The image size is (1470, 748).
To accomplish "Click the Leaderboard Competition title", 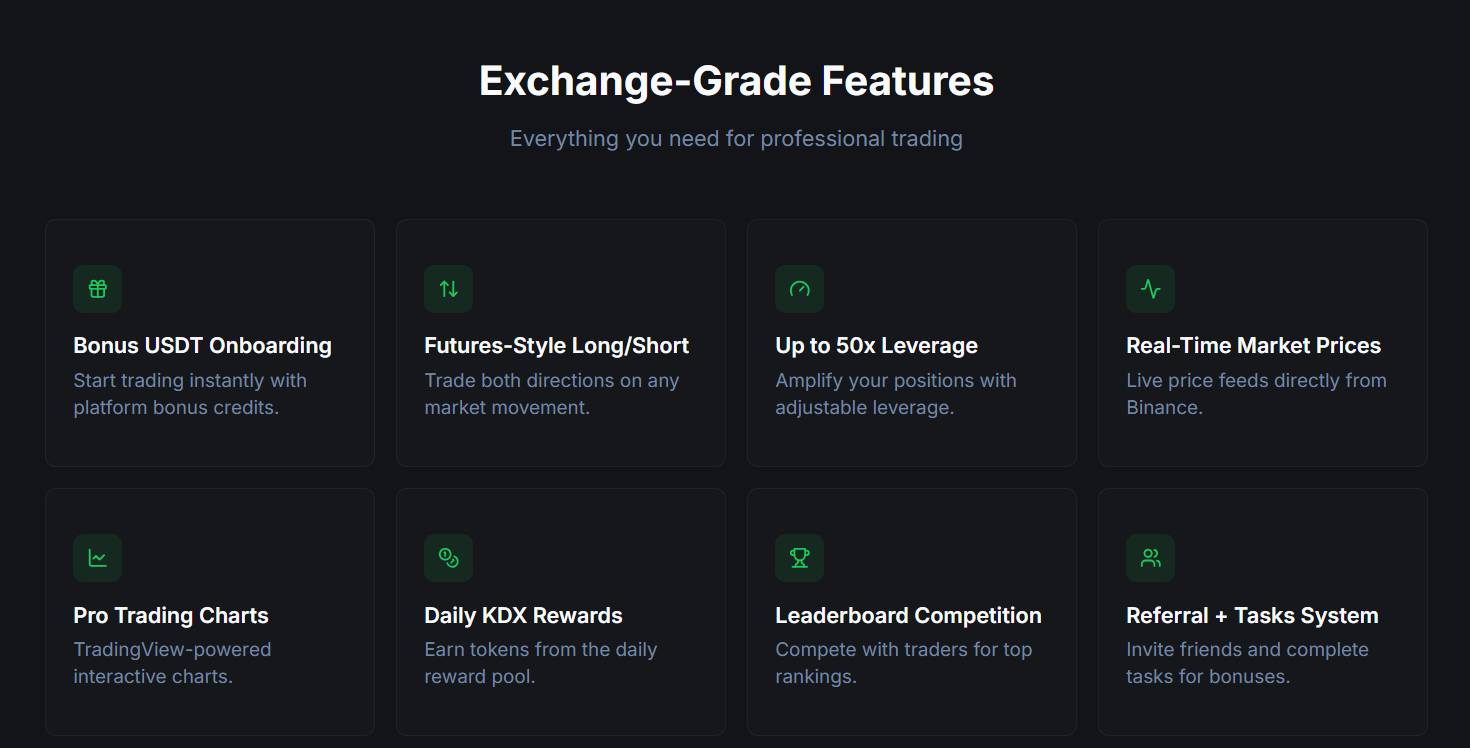I will [908, 615].
